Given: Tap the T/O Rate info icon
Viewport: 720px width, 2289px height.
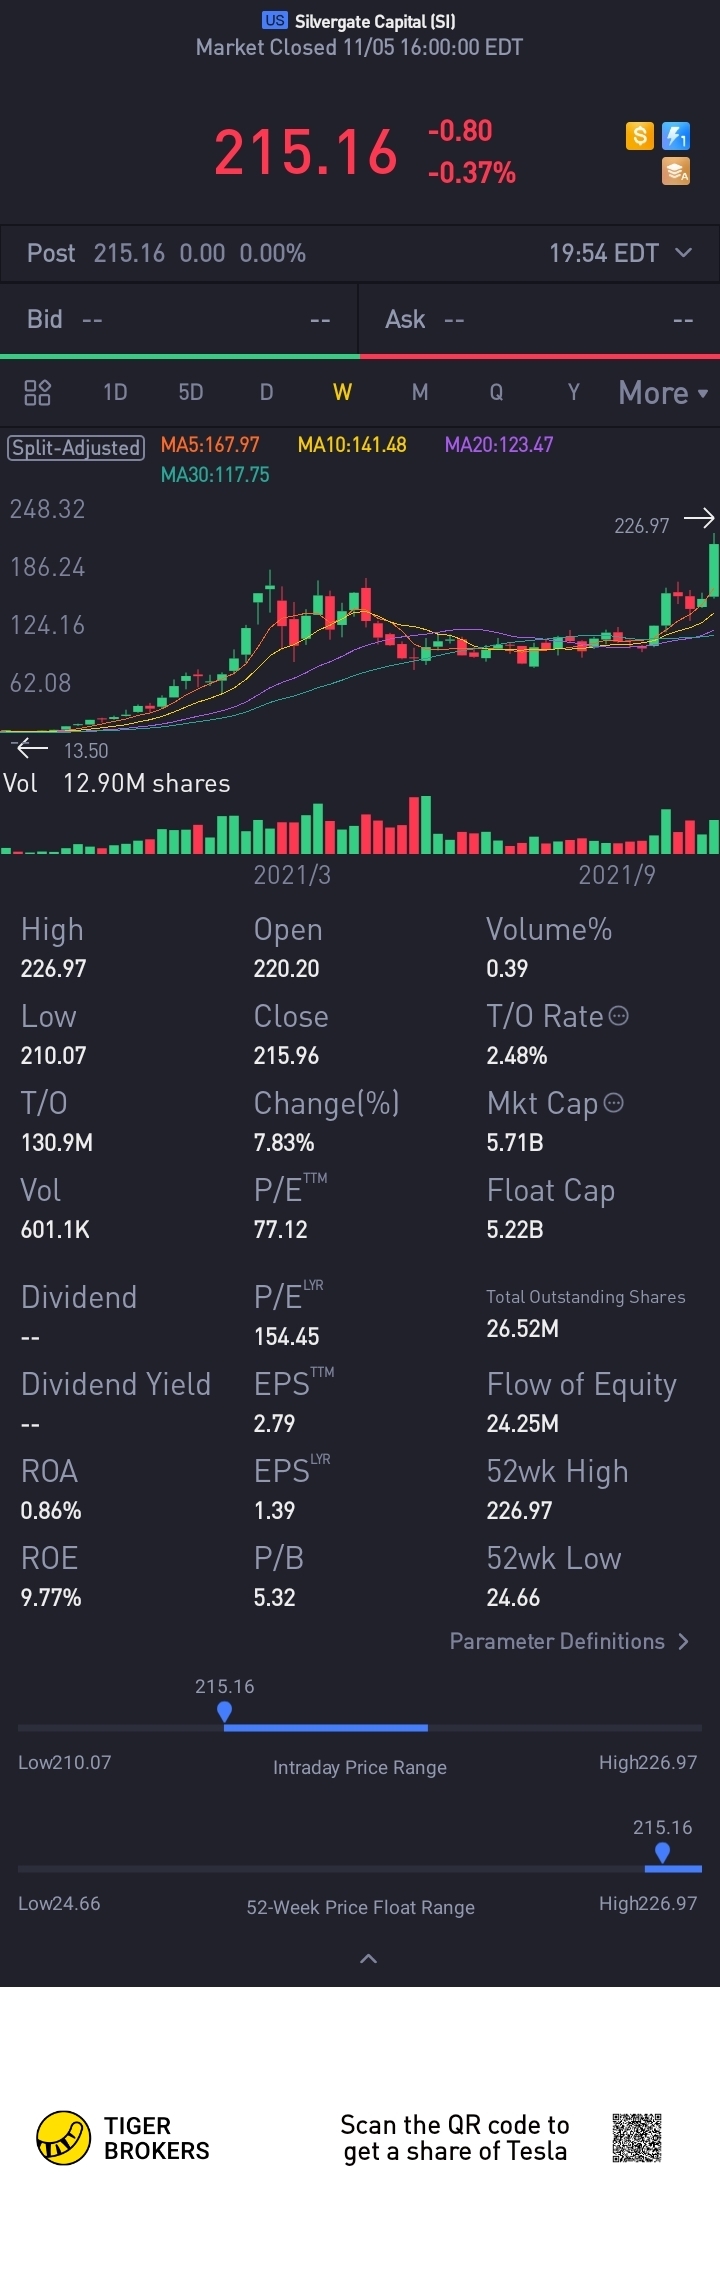Looking at the screenshot, I should [x=619, y=1016].
